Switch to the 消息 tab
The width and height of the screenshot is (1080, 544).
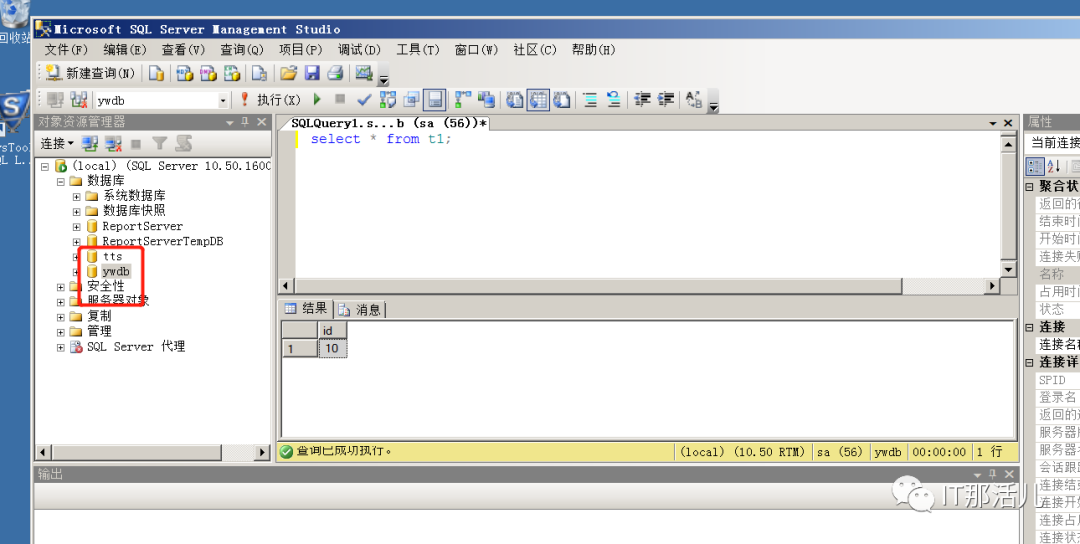[360, 309]
